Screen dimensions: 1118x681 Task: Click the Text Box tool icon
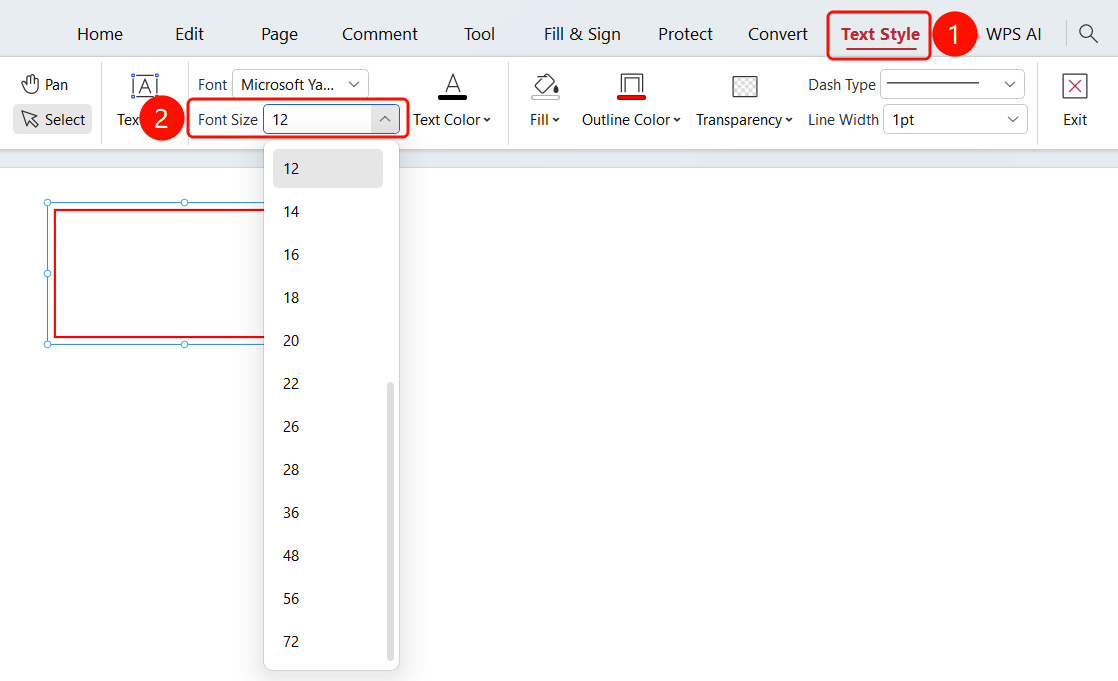[145, 86]
